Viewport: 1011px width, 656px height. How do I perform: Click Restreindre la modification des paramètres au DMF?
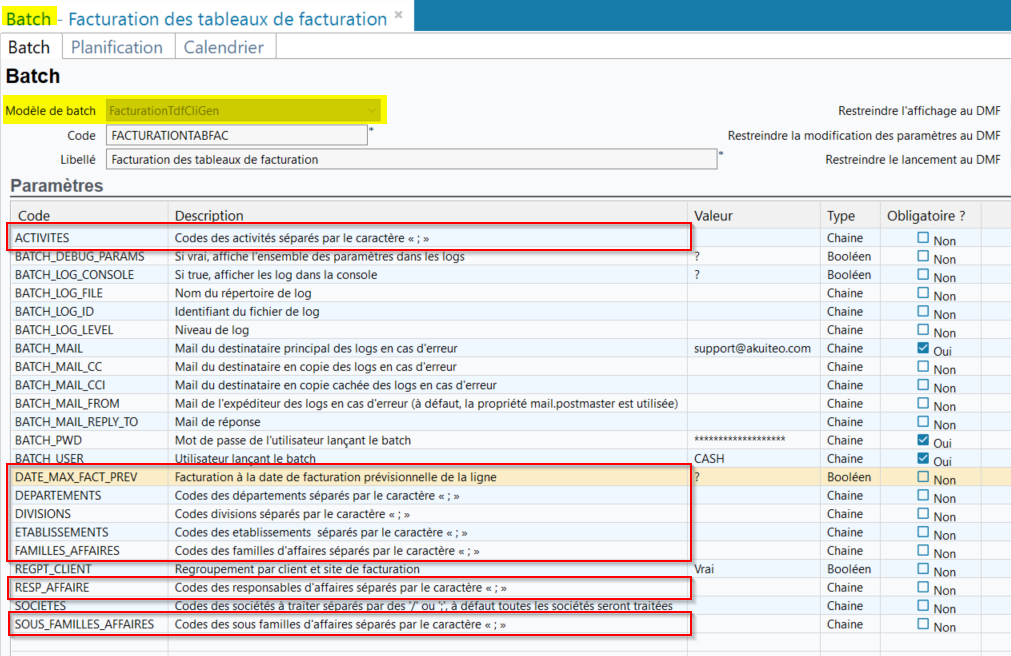click(x=864, y=135)
